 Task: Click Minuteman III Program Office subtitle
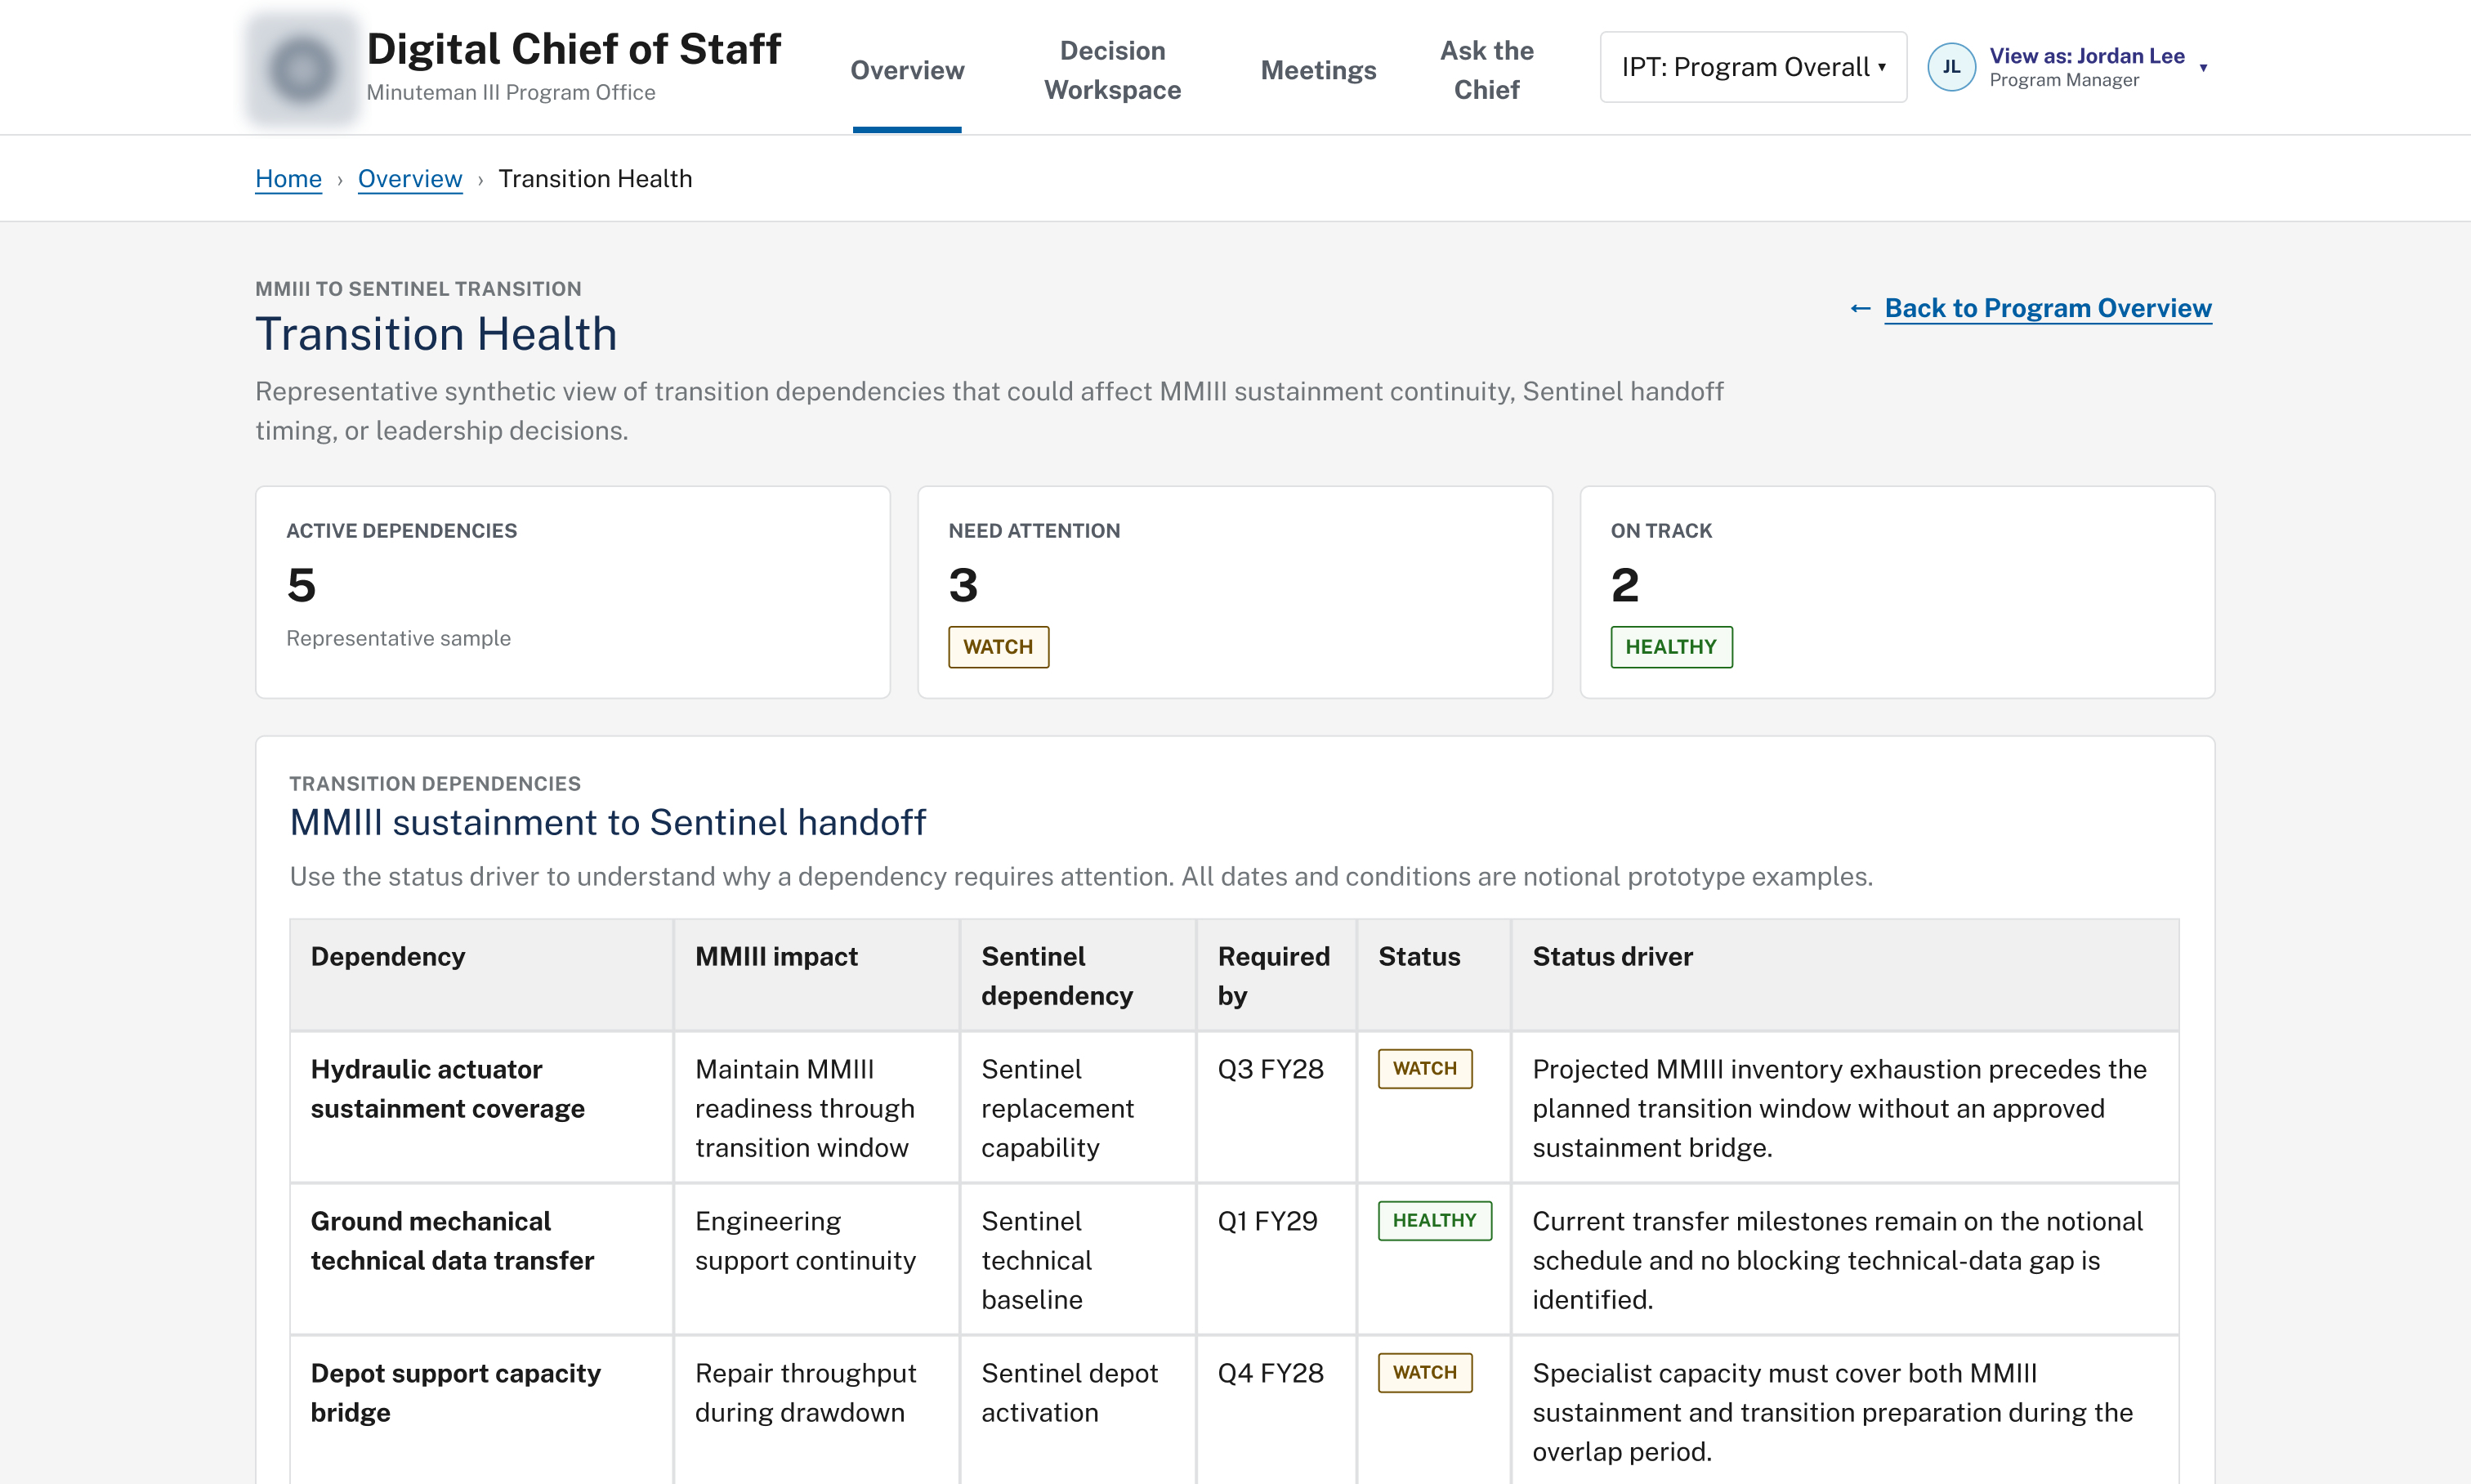pyautogui.click(x=511, y=92)
